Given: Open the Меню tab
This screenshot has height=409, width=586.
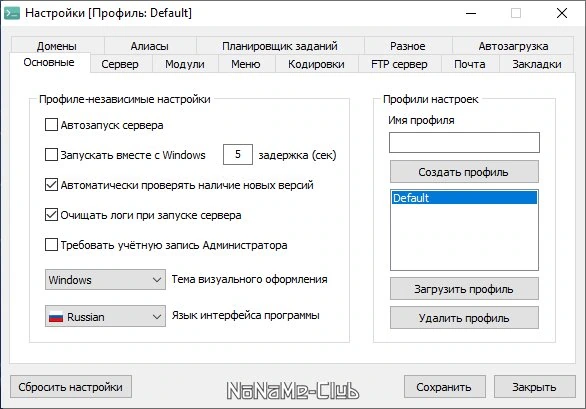Looking at the screenshot, I should [246, 64].
